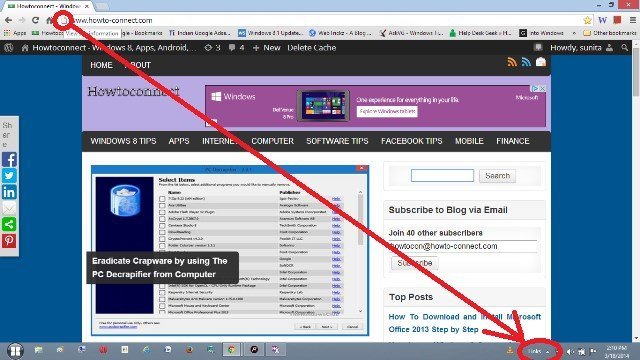Click the Subscribe button
The height and width of the screenshot is (360, 640).
point(414,263)
